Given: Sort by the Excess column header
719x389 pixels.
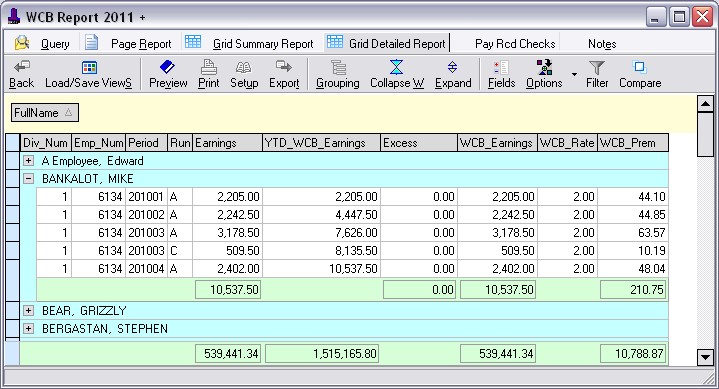Looking at the screenshot, I should tap(419, 143).
